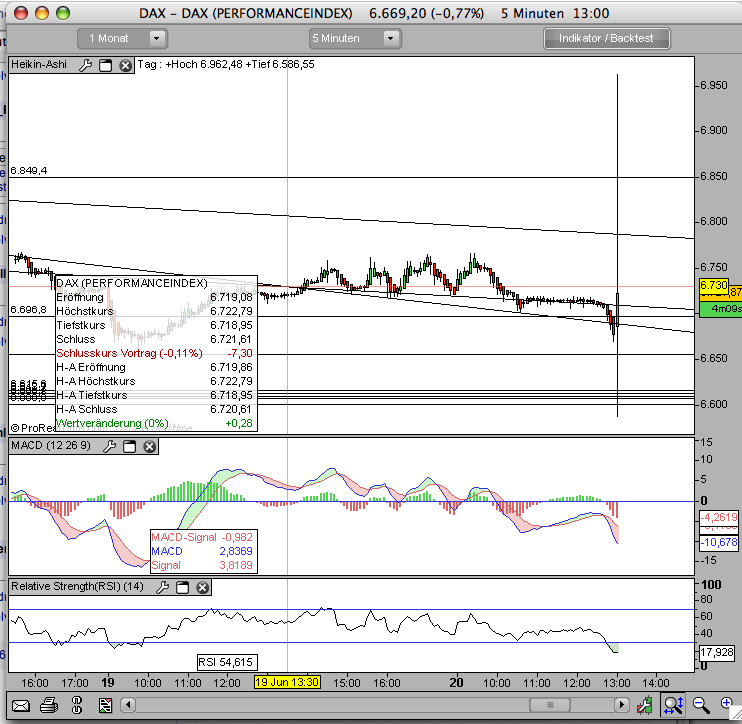This screenshot has height=724, width=742.
Task: Open the 5 Minuten timeframe dropdown
Action: coord(355,38)
